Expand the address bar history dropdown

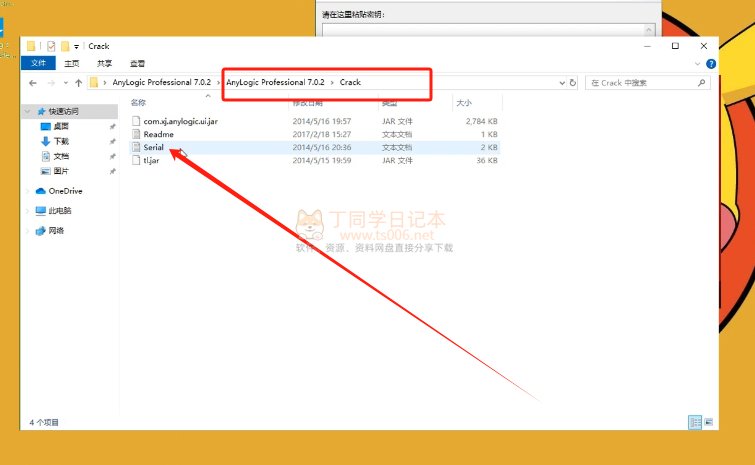tap(562, 83)
